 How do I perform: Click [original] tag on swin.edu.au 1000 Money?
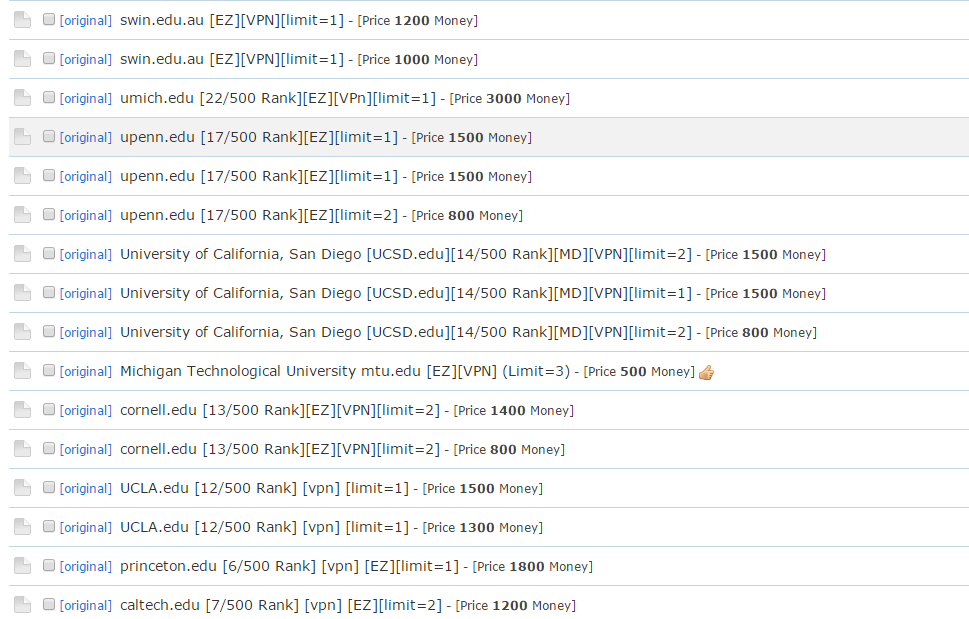(85, 59)
